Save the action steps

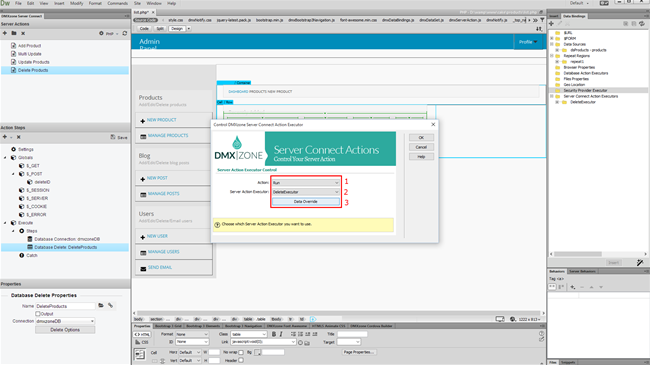[119, 137]
